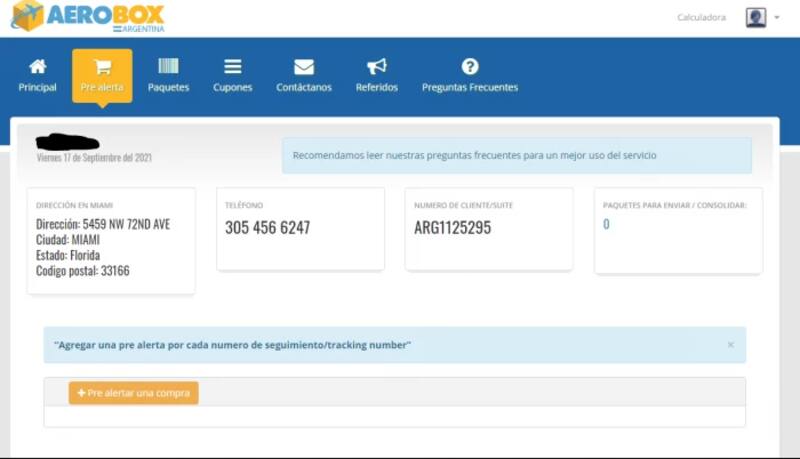Open Preguntas Frecuentes question mark icon
Screen dimensions: 800x459
tap(470, 67)
